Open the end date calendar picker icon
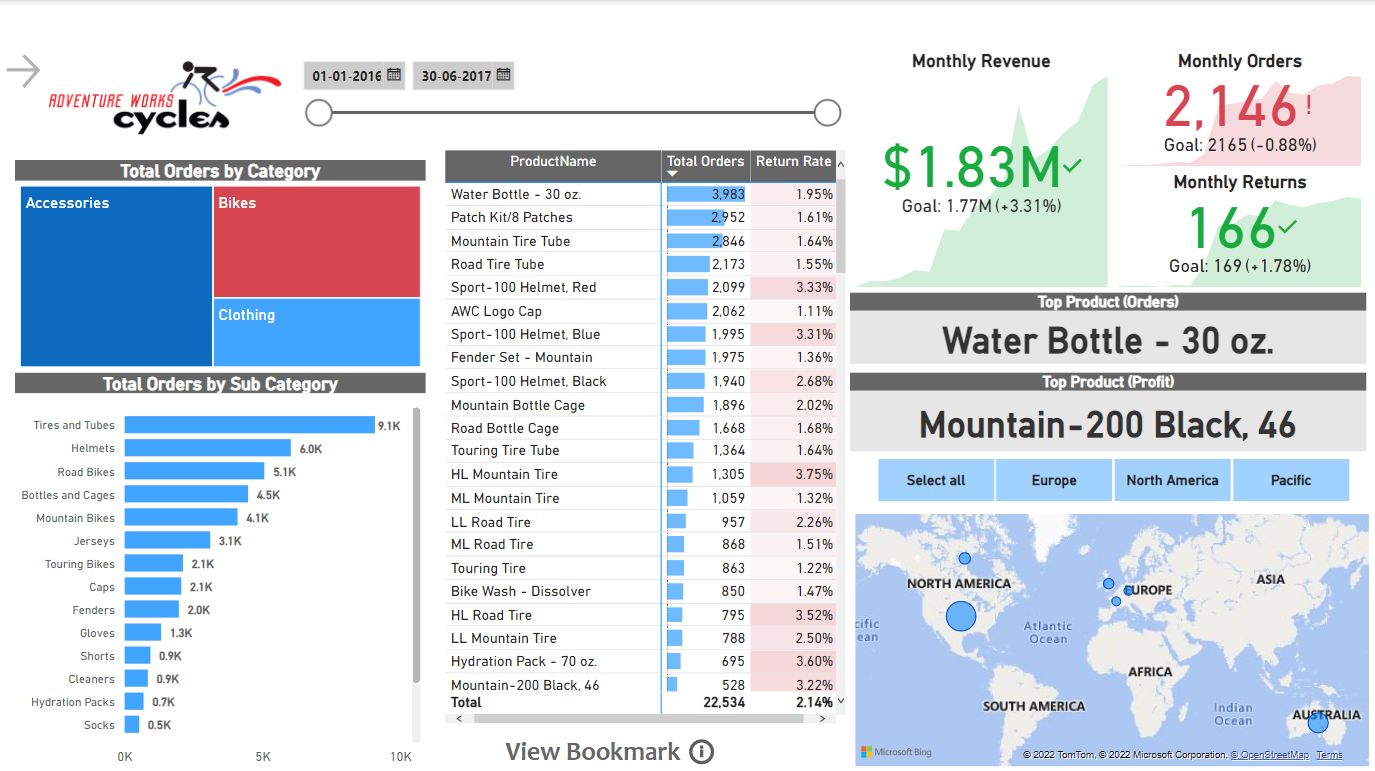This screenshot has width=1375, height=771. tap(503, 75)
